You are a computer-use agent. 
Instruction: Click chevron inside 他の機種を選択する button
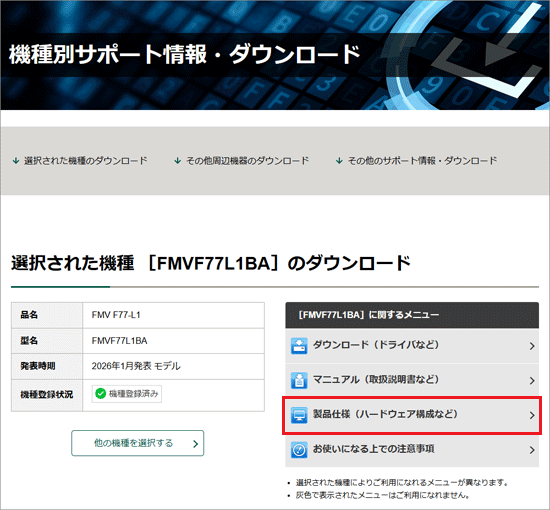[195, 444]
